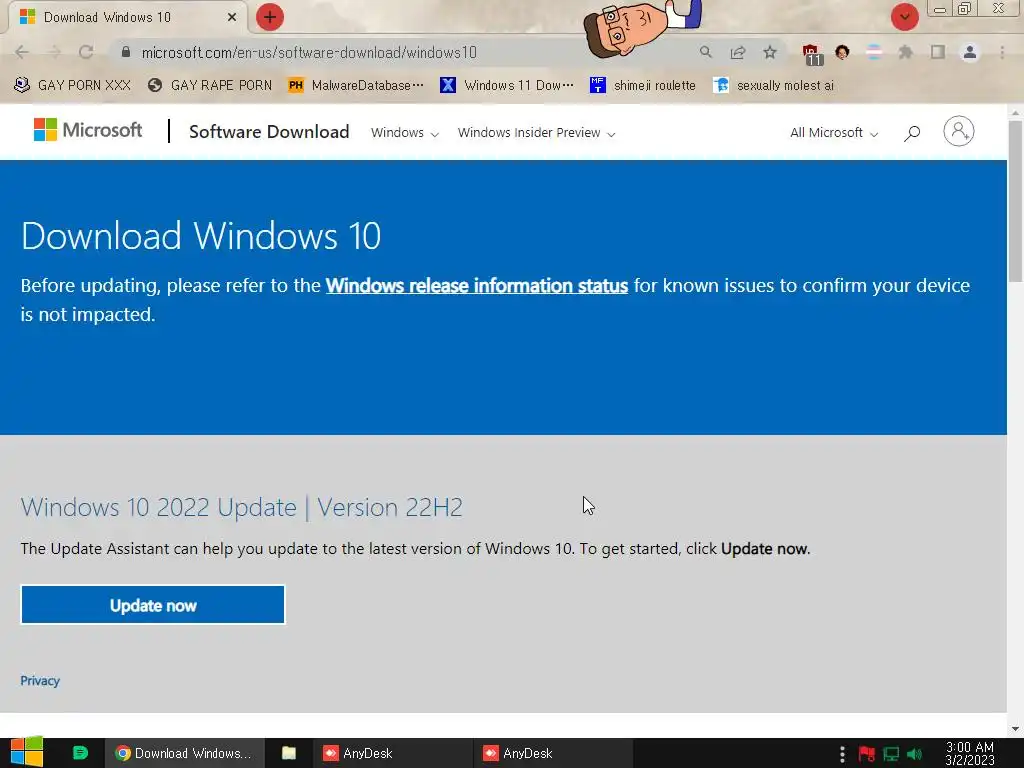Screen dimensions: 1024x768
Task: Go back with the browser back arrow
Action: (x=22, y=52)
